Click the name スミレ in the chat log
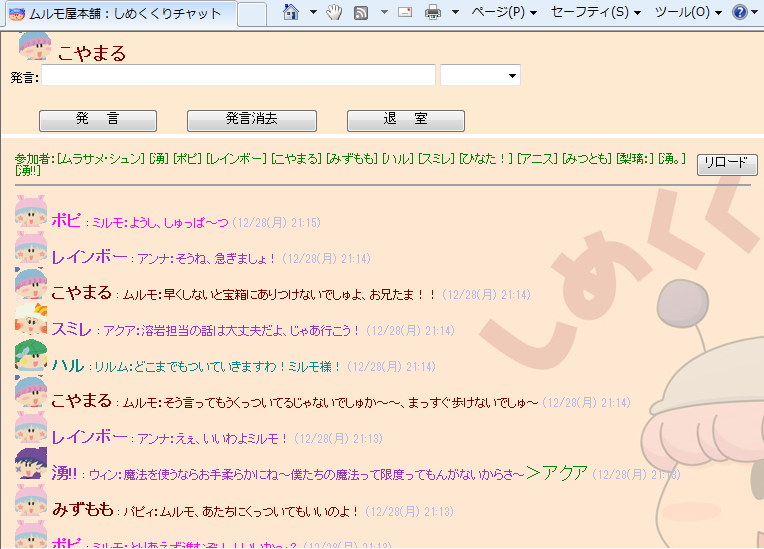This screenshot has width=764, height=549. (x=72, y=329)
